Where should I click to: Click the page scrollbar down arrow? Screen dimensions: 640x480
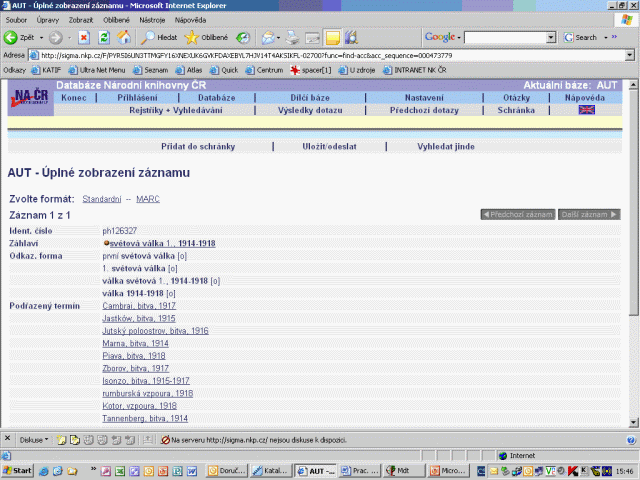point(633,422)
